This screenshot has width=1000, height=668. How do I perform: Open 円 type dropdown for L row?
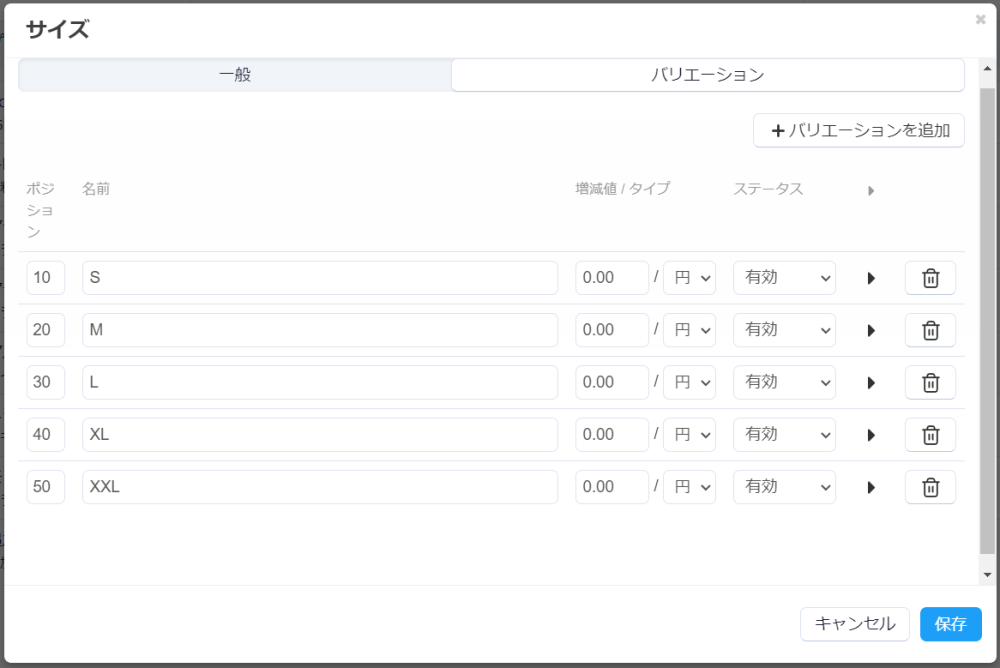(x=689, y=383)
